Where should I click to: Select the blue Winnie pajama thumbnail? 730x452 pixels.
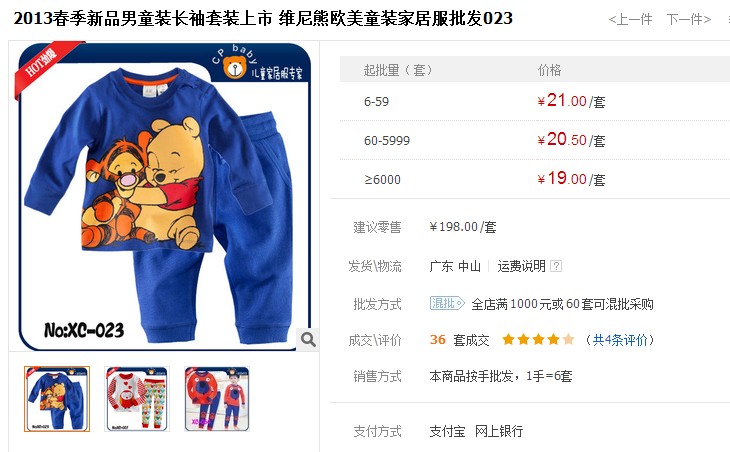coord(57,399)
